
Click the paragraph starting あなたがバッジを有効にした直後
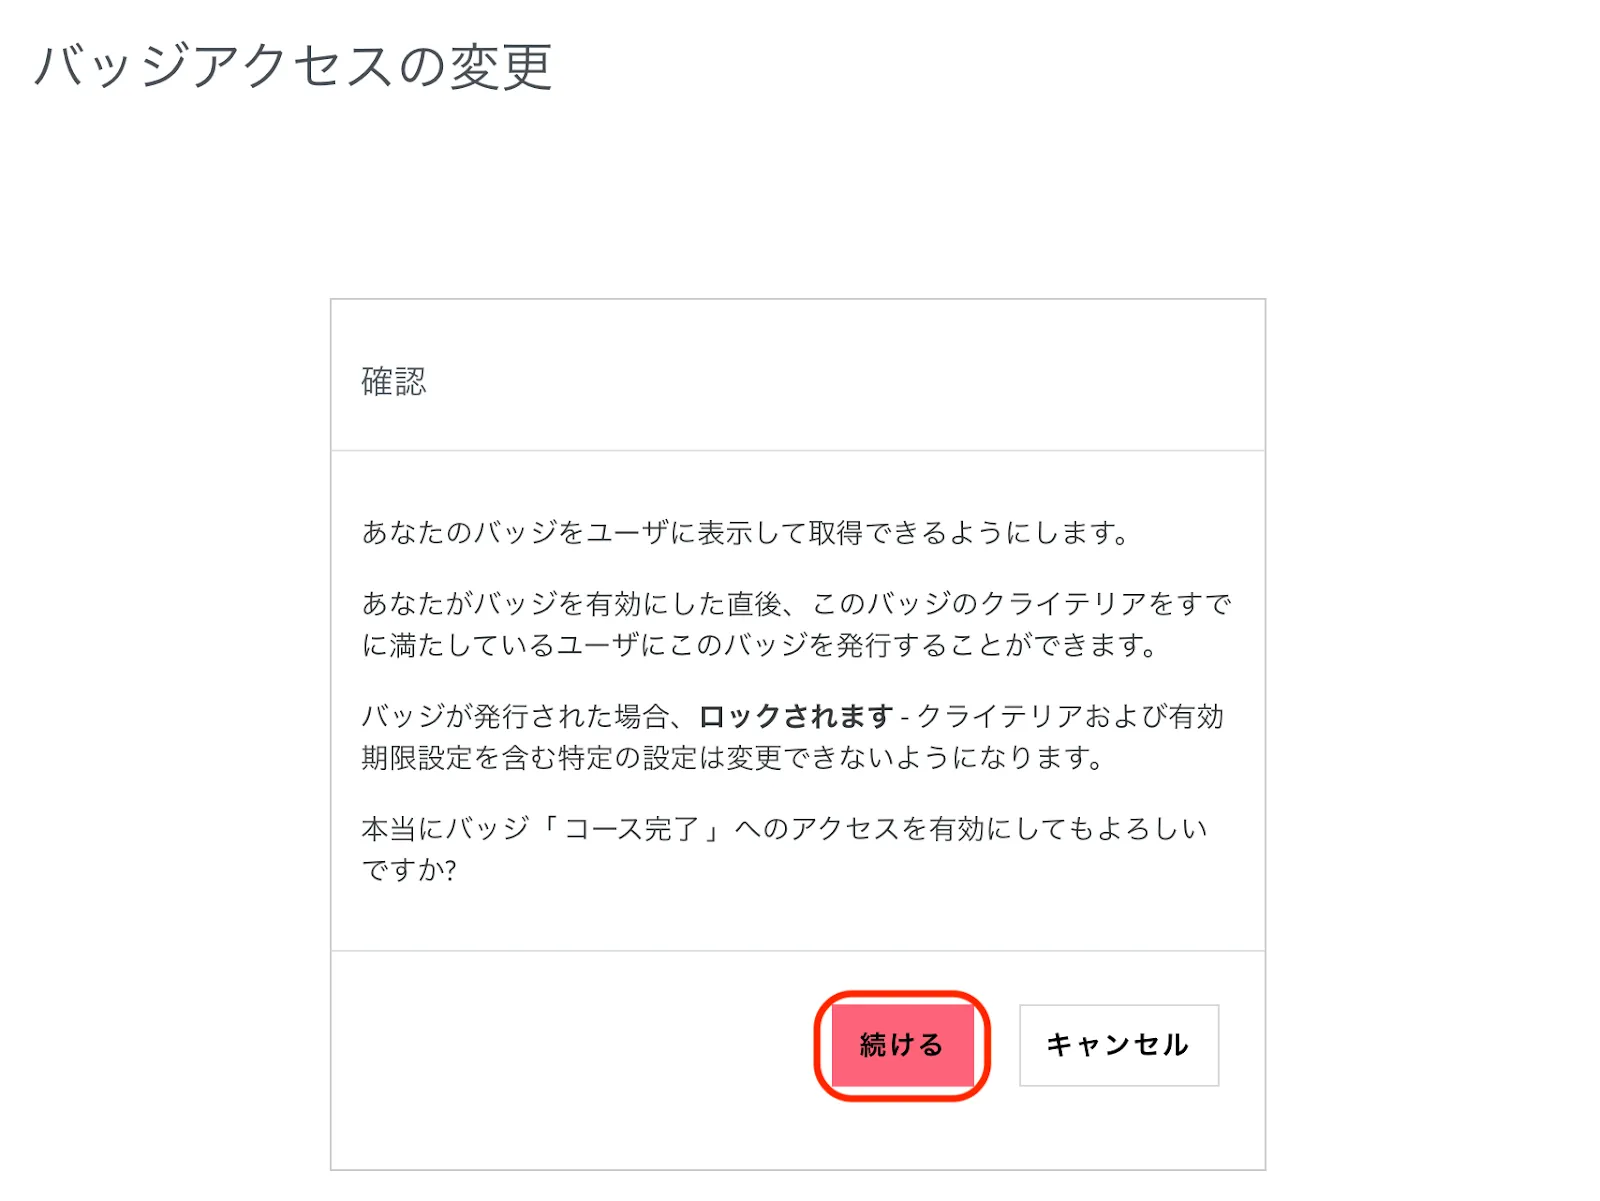(x=795, y=624)
